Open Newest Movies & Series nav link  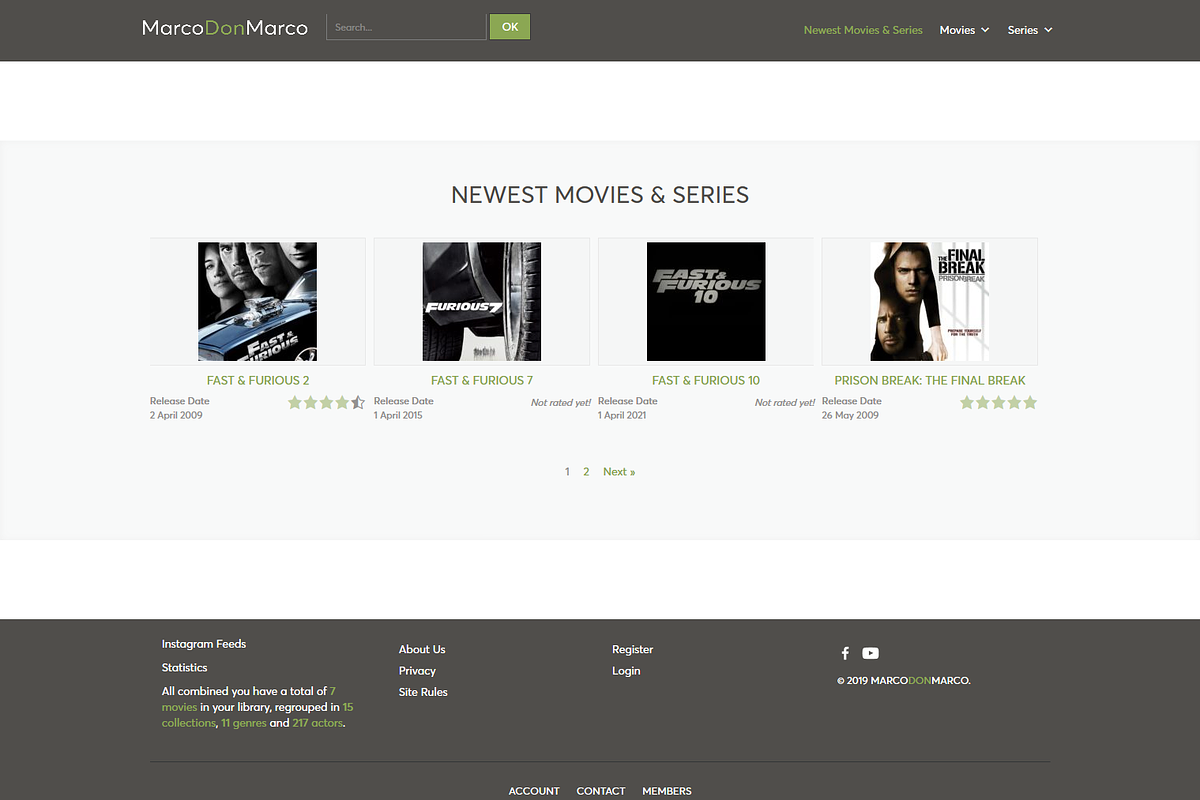click(863, 30)
